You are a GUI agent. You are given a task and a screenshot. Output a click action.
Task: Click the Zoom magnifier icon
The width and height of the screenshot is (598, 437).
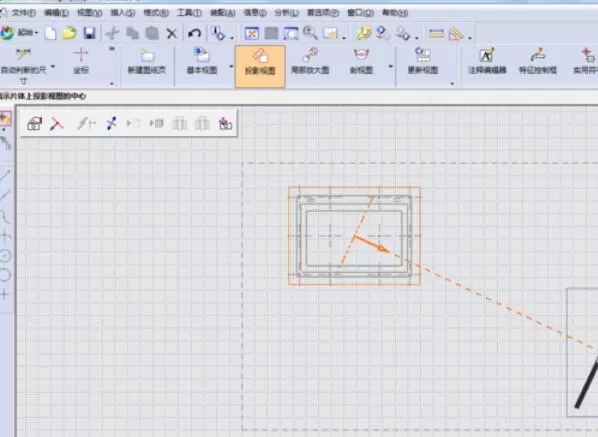[310, 33]
